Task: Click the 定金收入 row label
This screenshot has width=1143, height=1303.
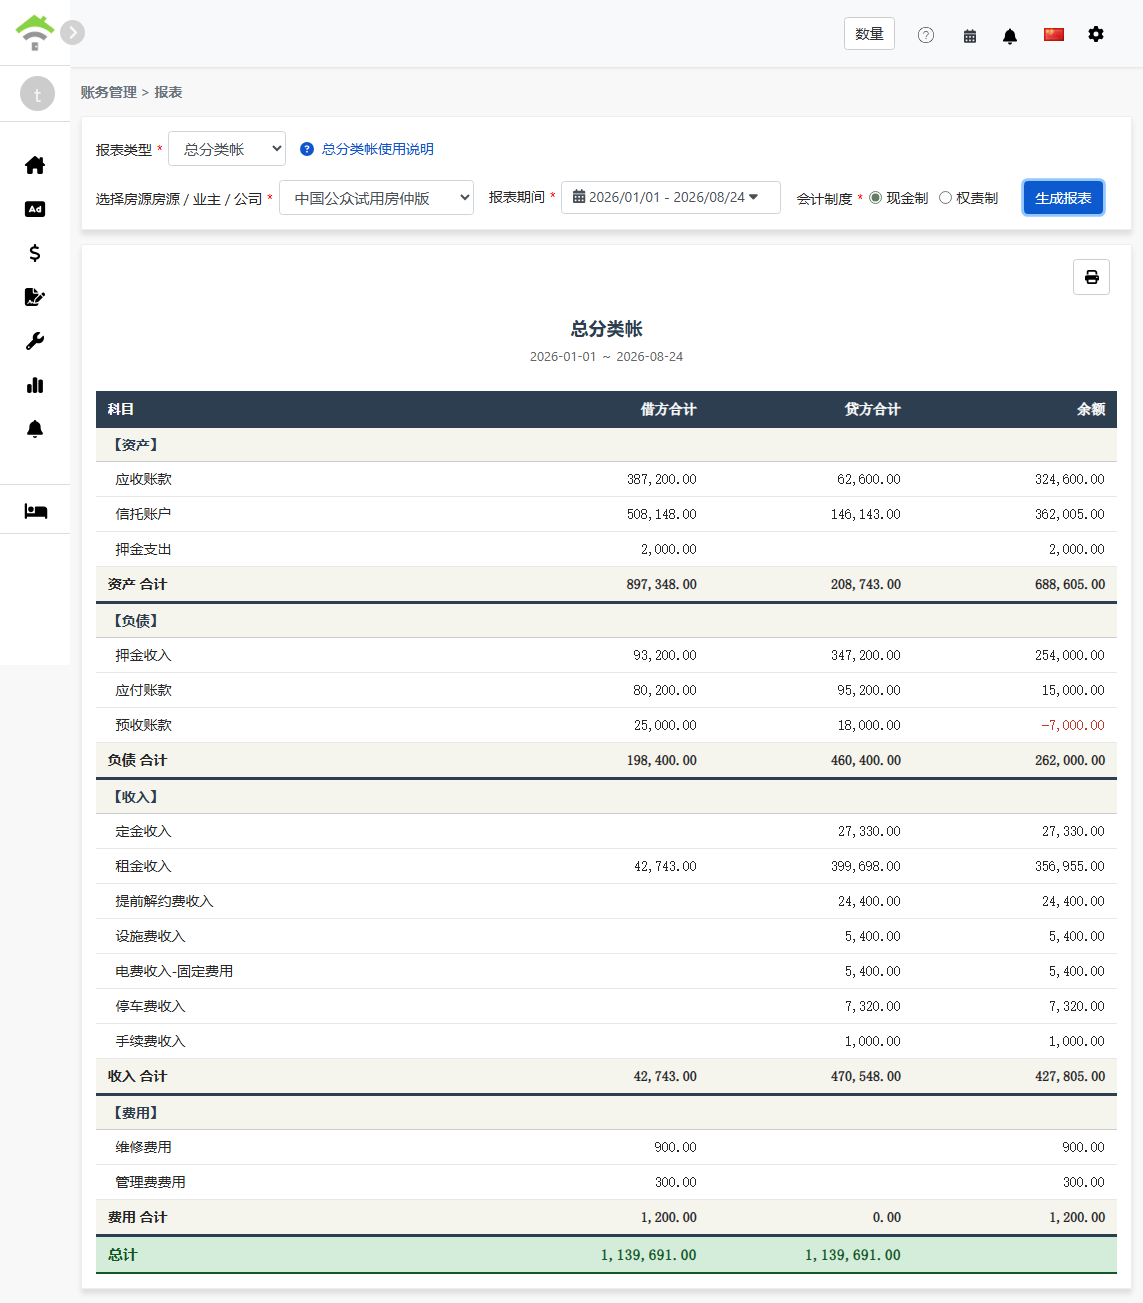Action: point(143,831)
